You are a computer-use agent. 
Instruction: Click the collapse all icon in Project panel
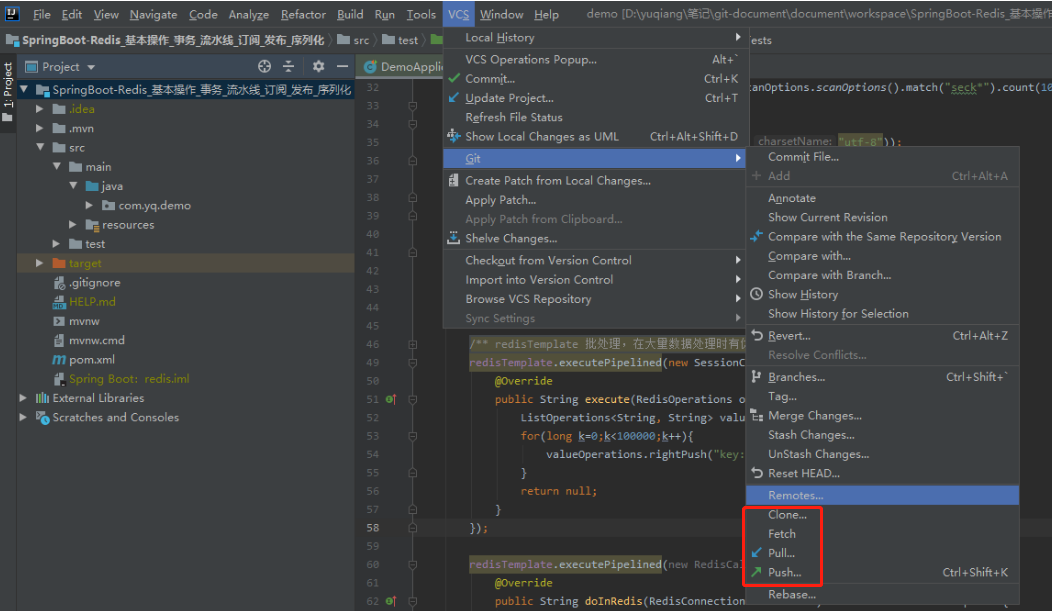point(288,66)
